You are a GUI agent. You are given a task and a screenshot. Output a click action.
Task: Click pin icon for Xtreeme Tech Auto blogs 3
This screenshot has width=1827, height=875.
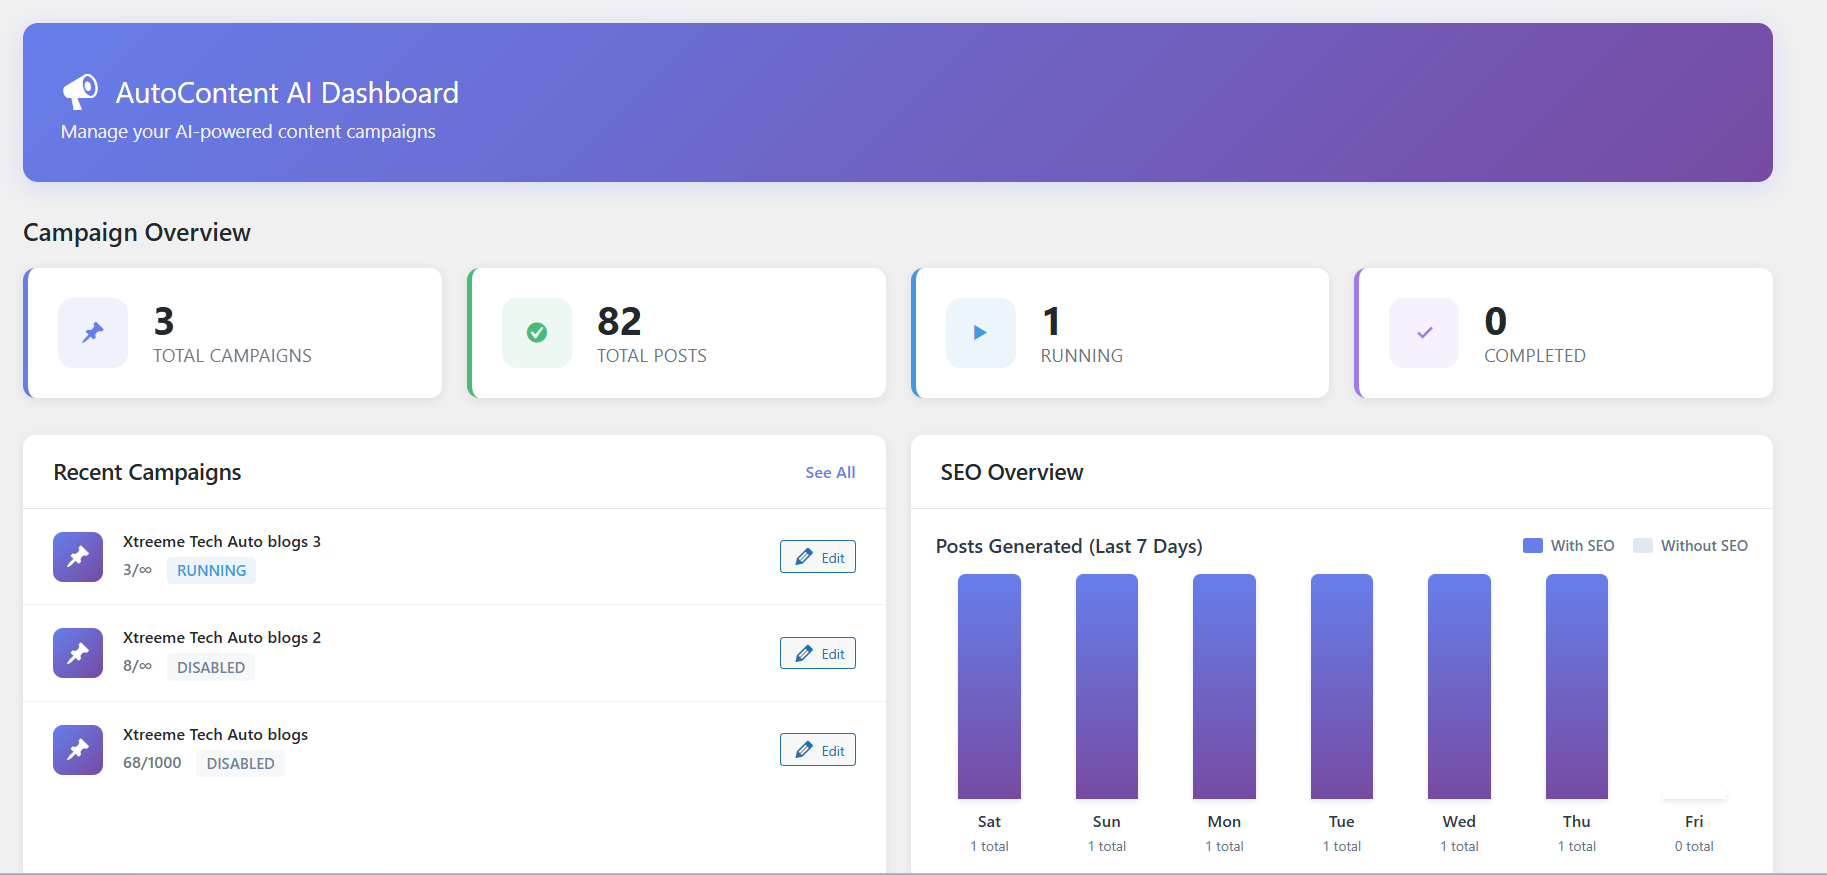[x=78, y=557]
